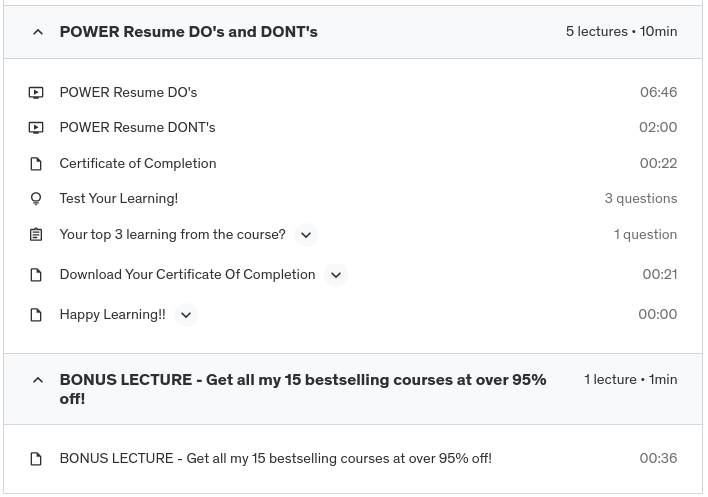Expand description for Download Your Certificate Of Completion

(336, 275)
